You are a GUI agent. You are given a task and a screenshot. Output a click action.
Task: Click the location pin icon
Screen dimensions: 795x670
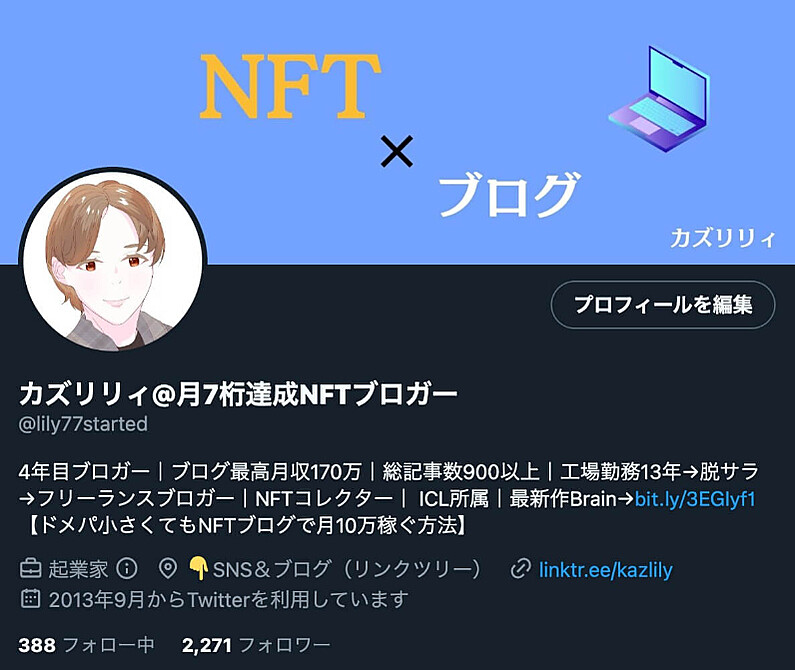click(168, 569)
